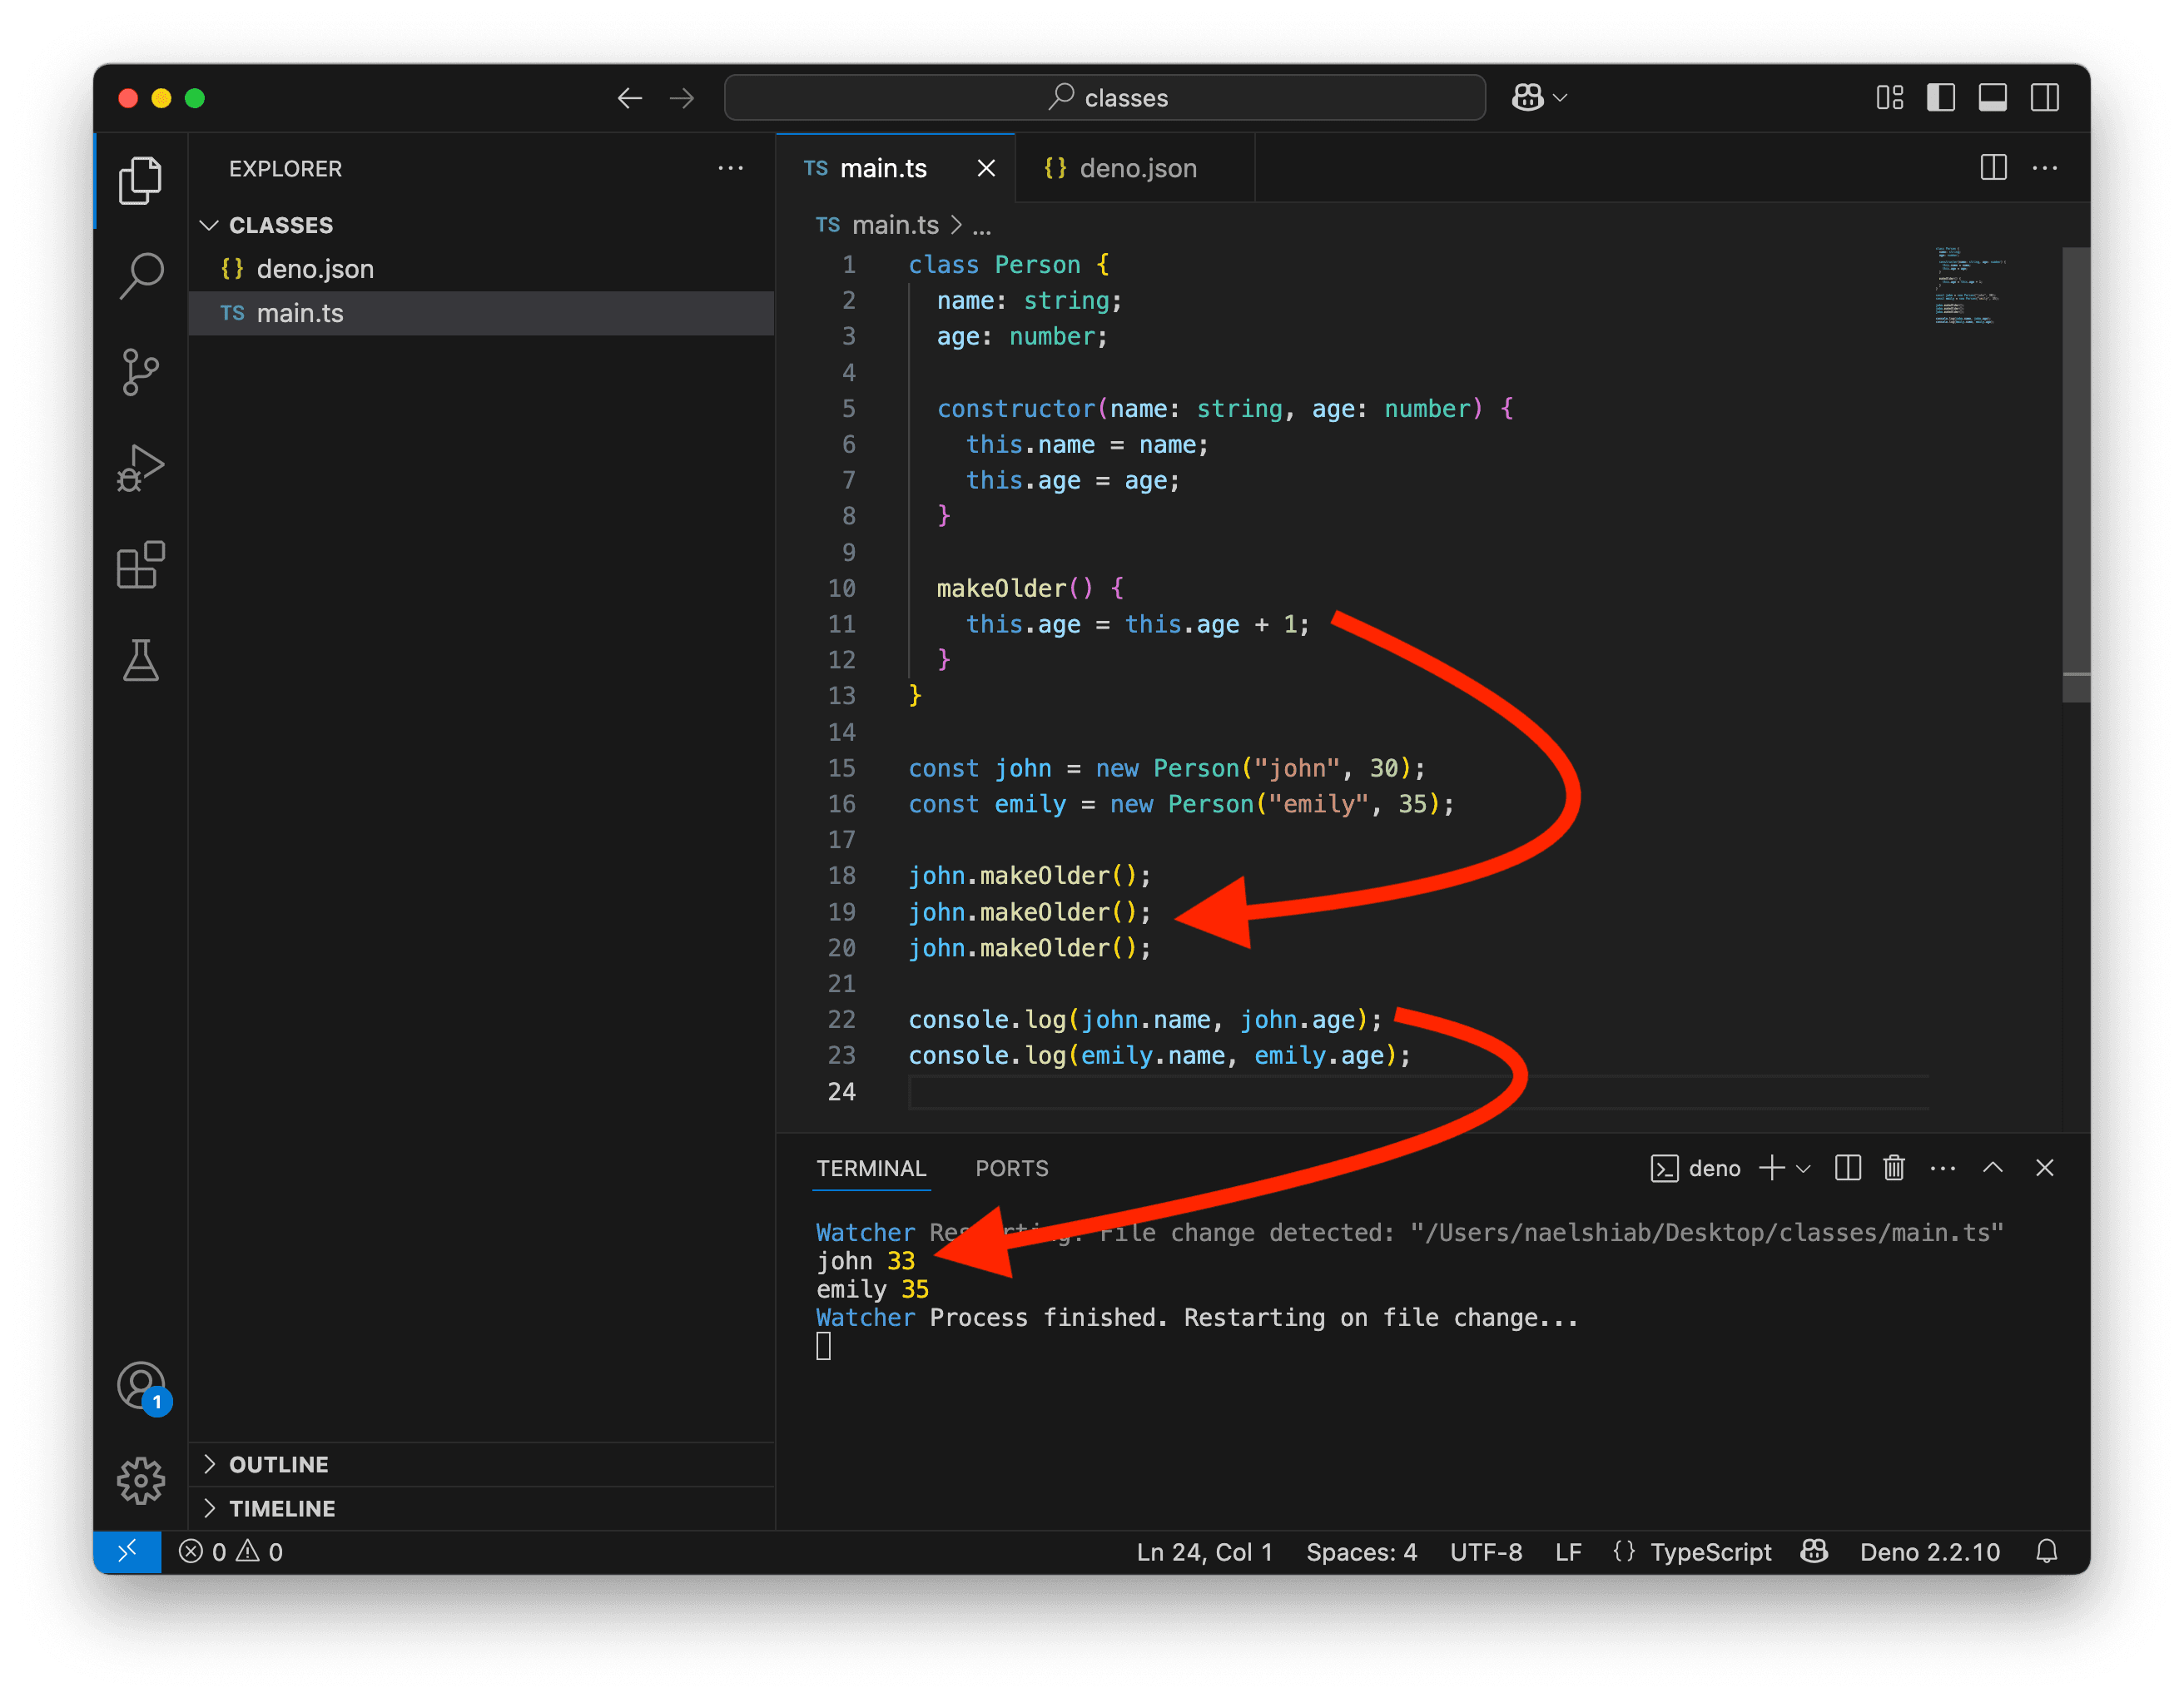Open notifications bell in status bar
This screenshot has width=2184, height=1698.
tap(2046, 1551)
